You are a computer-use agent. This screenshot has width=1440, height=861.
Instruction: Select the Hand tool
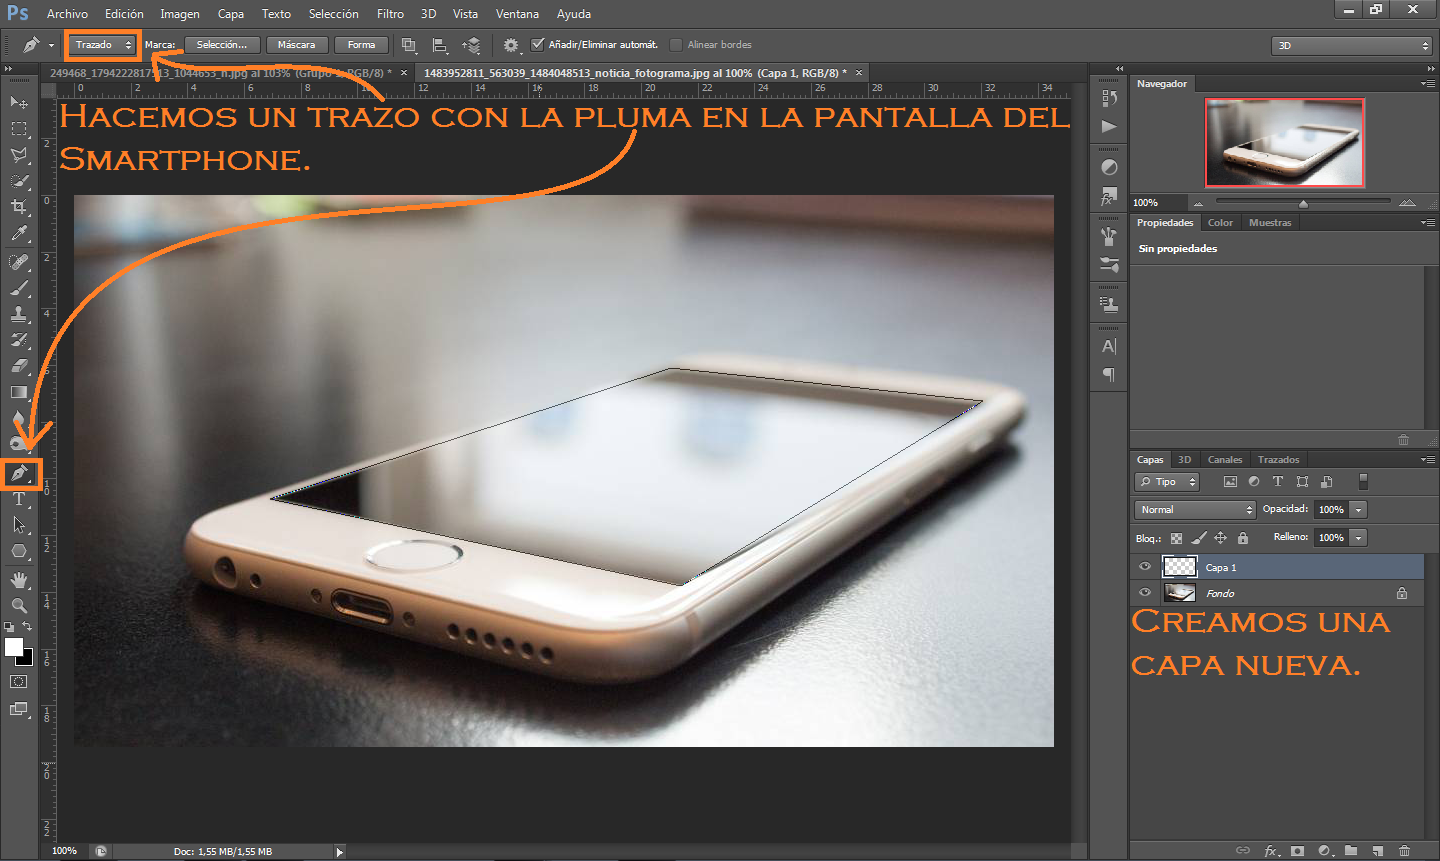point(19,580)
